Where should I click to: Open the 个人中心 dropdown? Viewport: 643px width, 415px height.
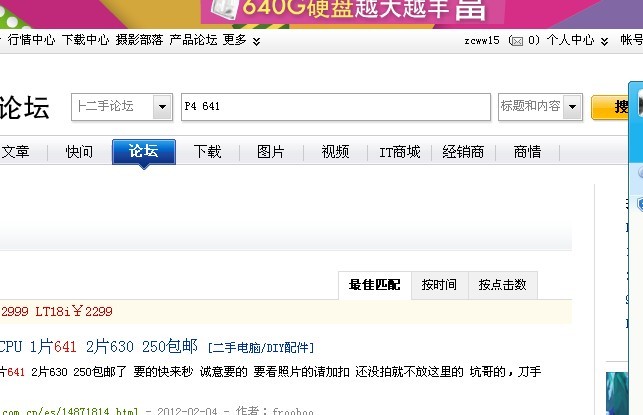603,41
